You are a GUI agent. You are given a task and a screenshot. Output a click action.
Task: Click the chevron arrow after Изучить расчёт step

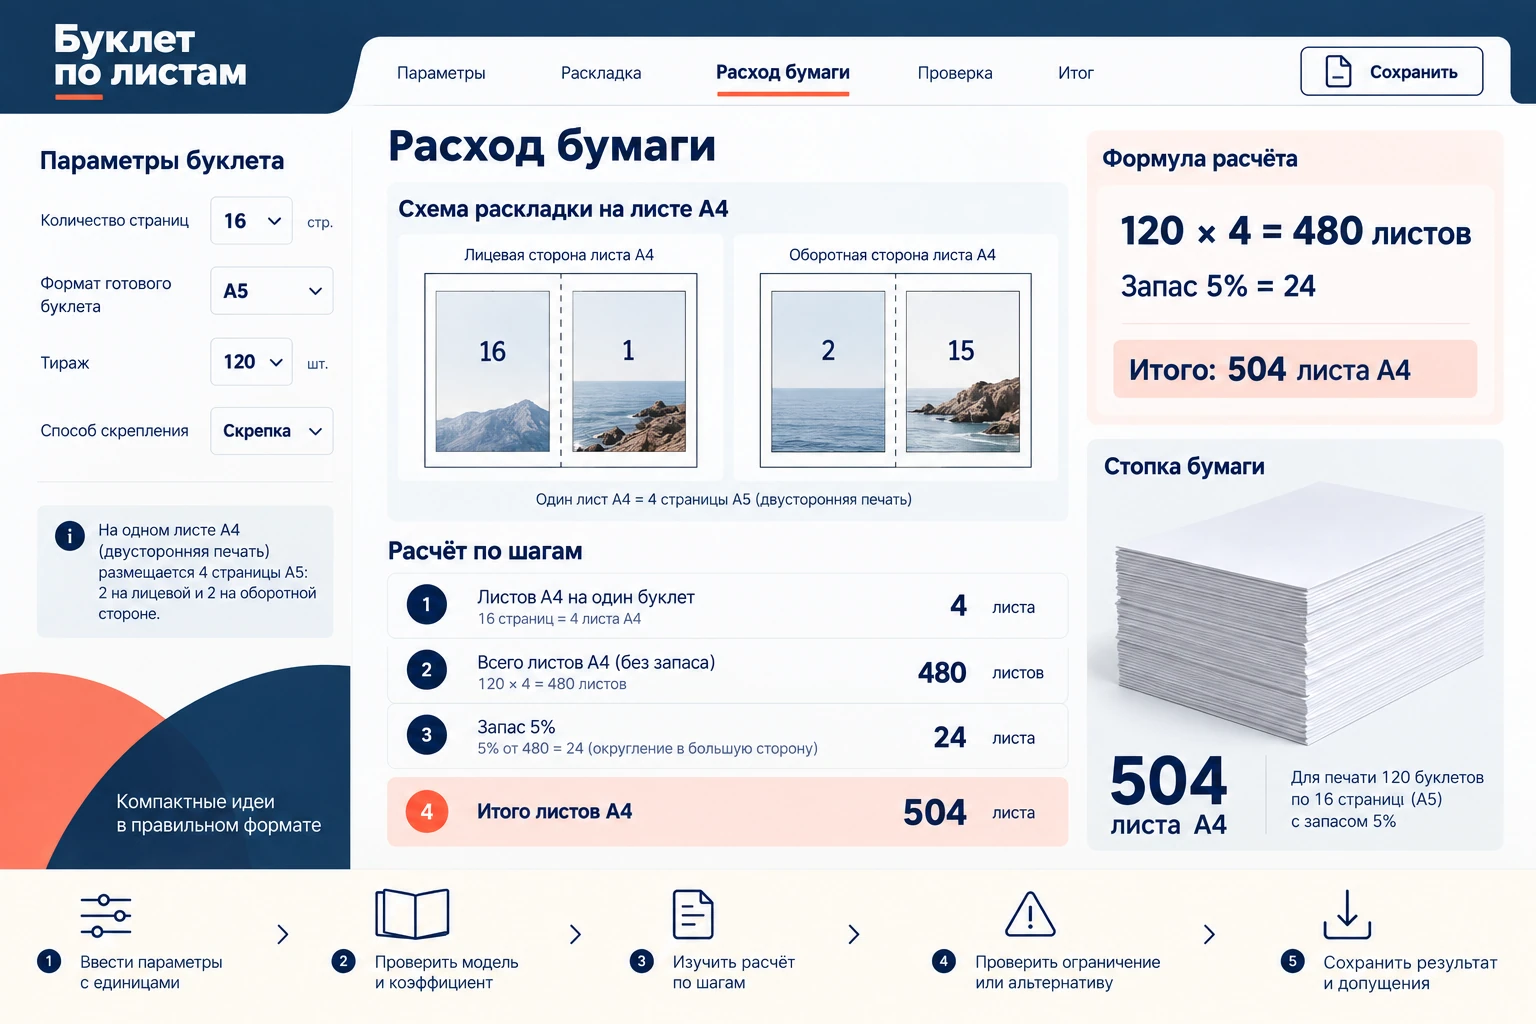854,934
